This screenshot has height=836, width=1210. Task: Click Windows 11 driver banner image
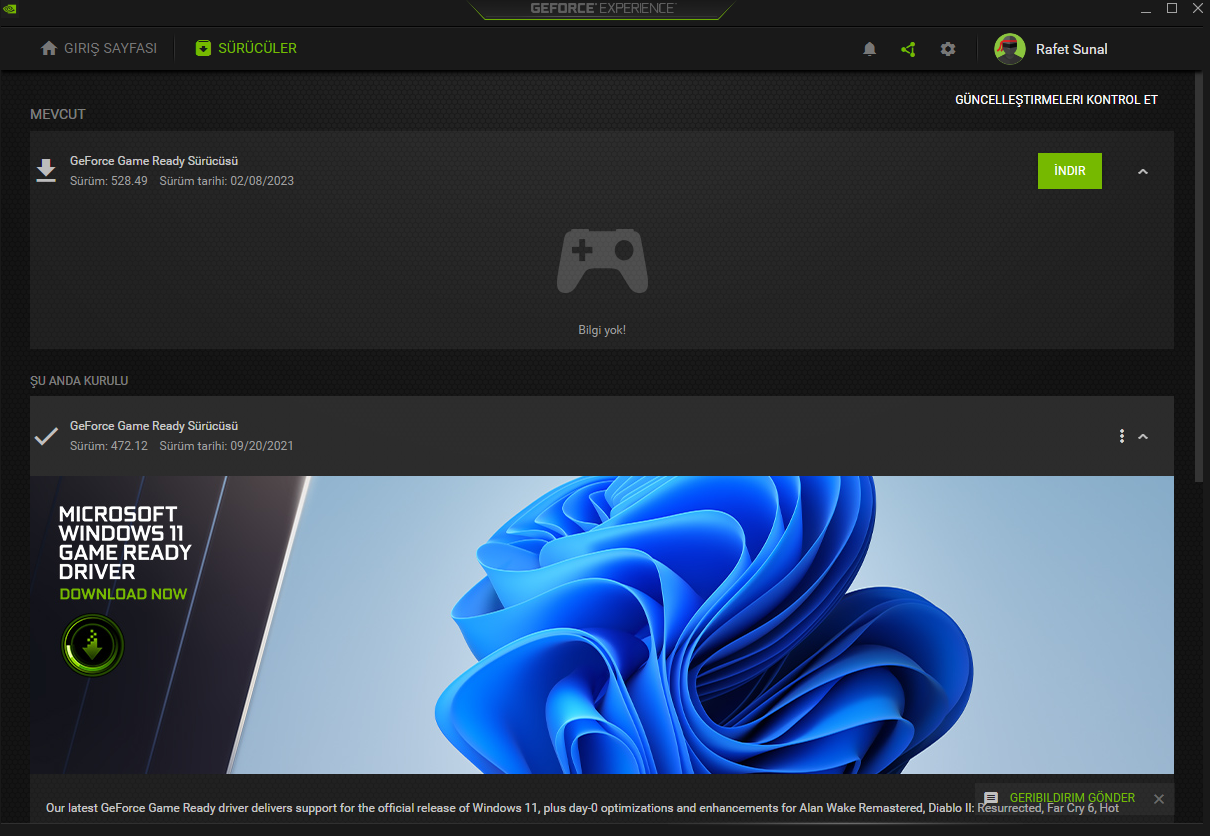[602, 625]
